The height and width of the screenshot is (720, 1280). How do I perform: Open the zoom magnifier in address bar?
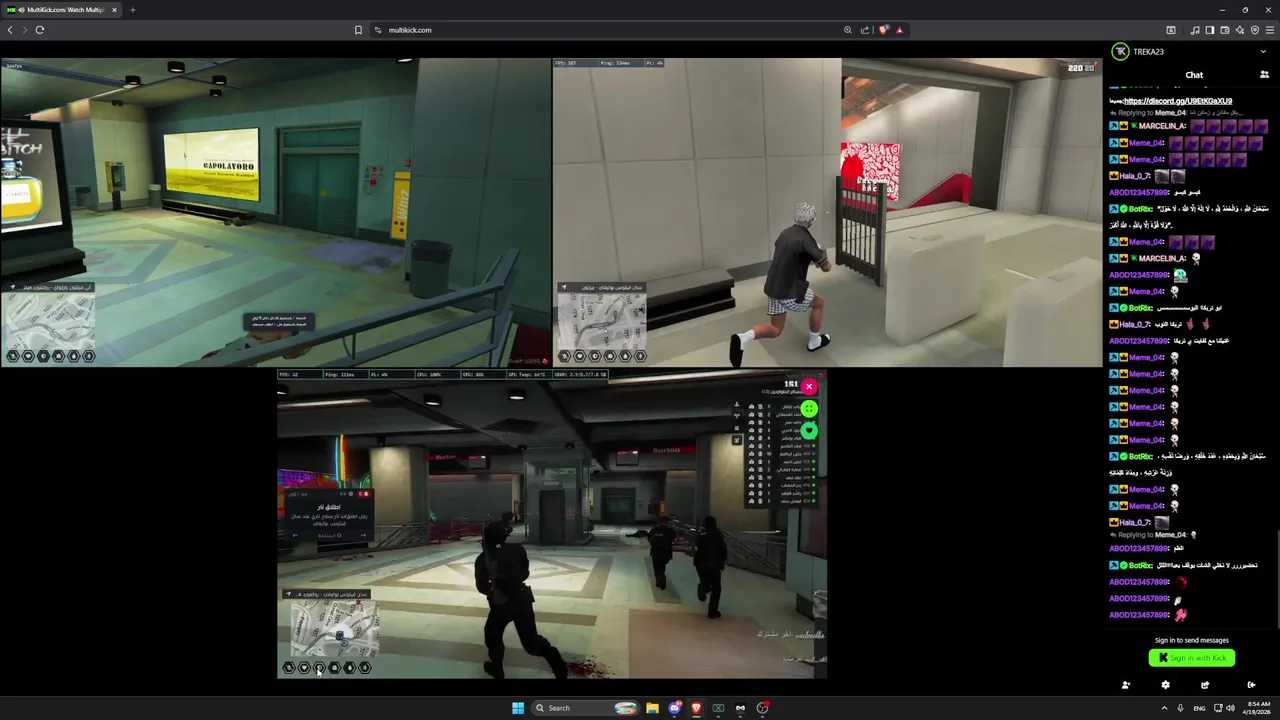click(x=848, y=30)
